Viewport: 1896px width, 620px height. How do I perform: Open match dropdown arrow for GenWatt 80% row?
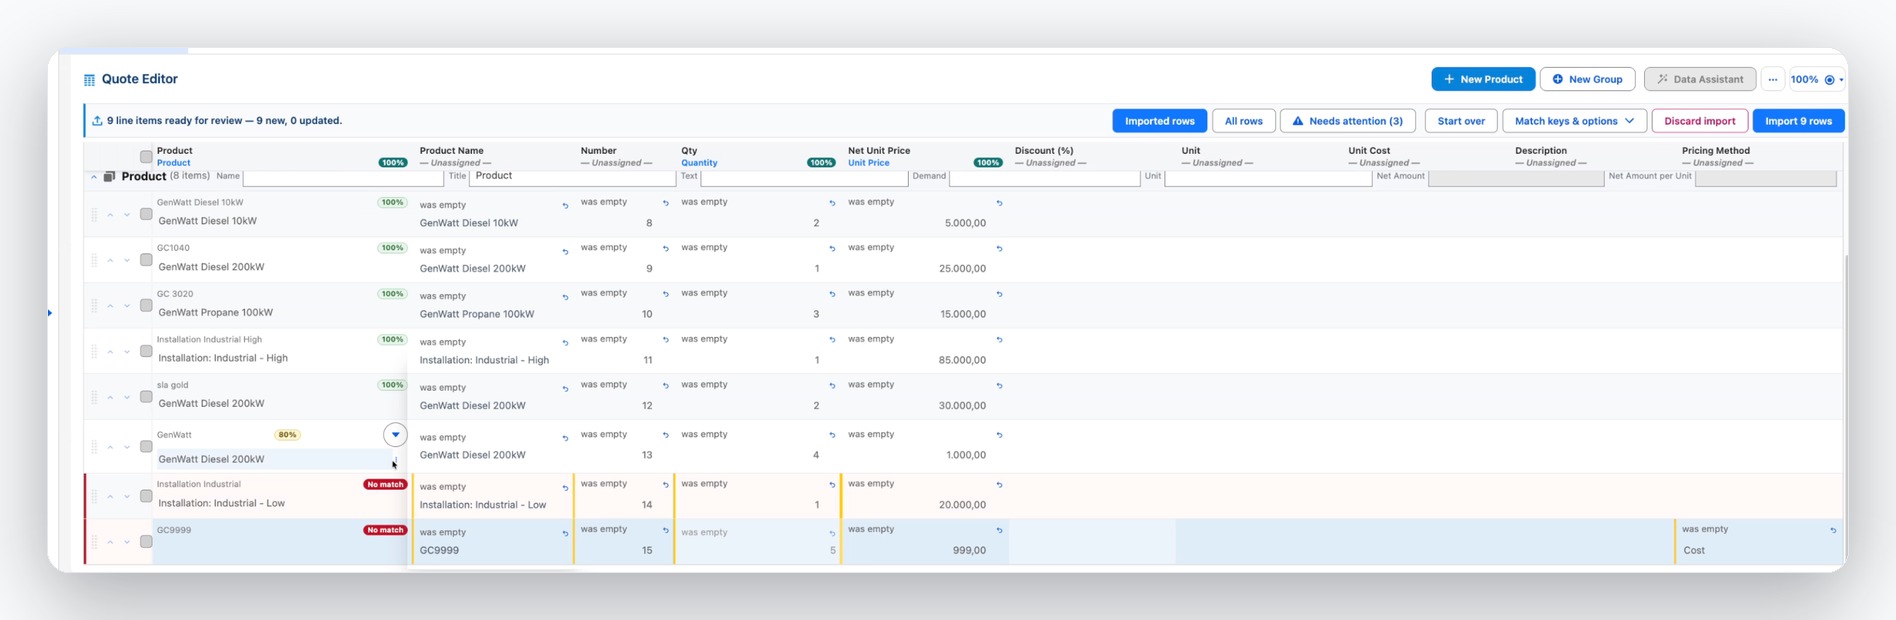coord(395,435)
